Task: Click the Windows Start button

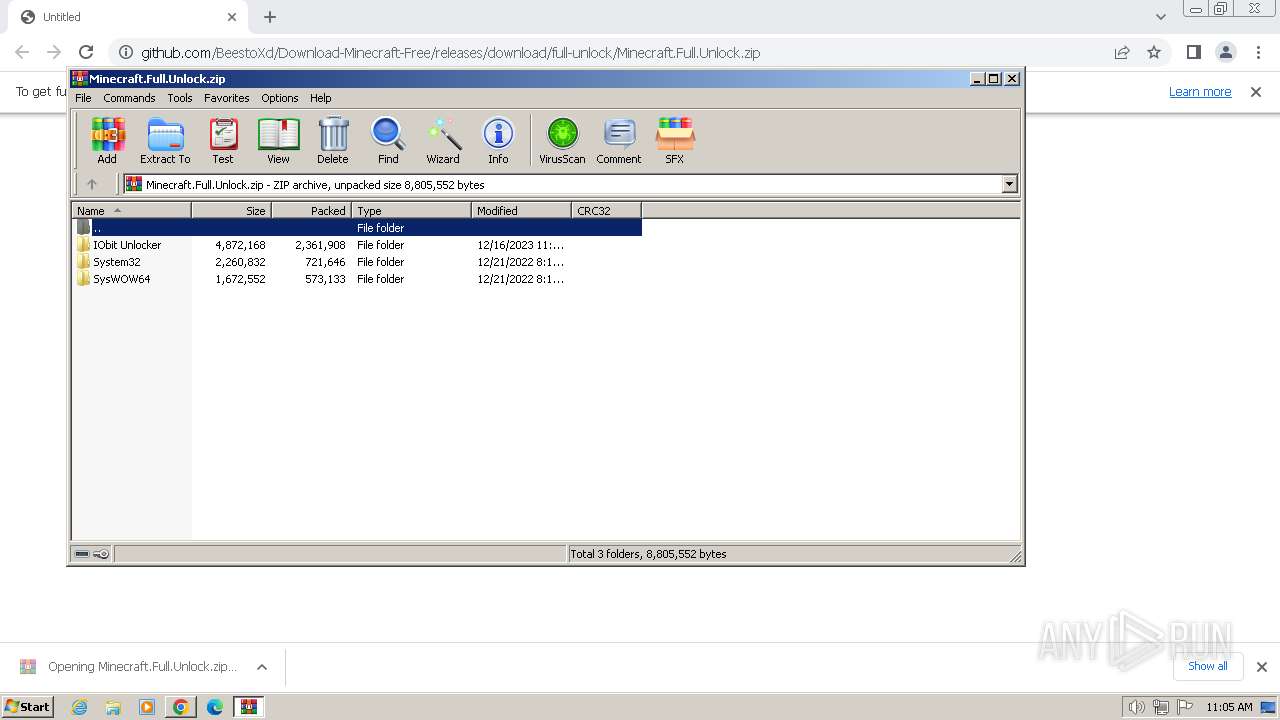Action: (x=28, y=707)
